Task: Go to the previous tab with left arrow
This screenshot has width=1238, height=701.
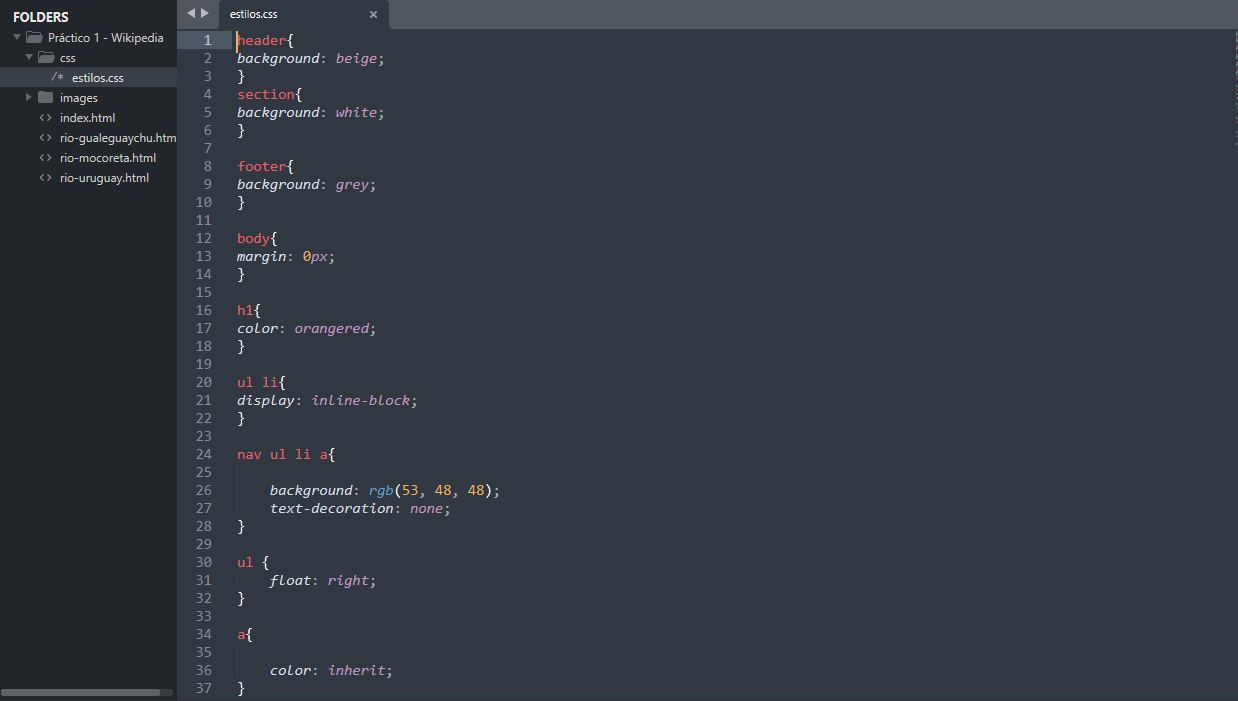Action: point(191,14)
